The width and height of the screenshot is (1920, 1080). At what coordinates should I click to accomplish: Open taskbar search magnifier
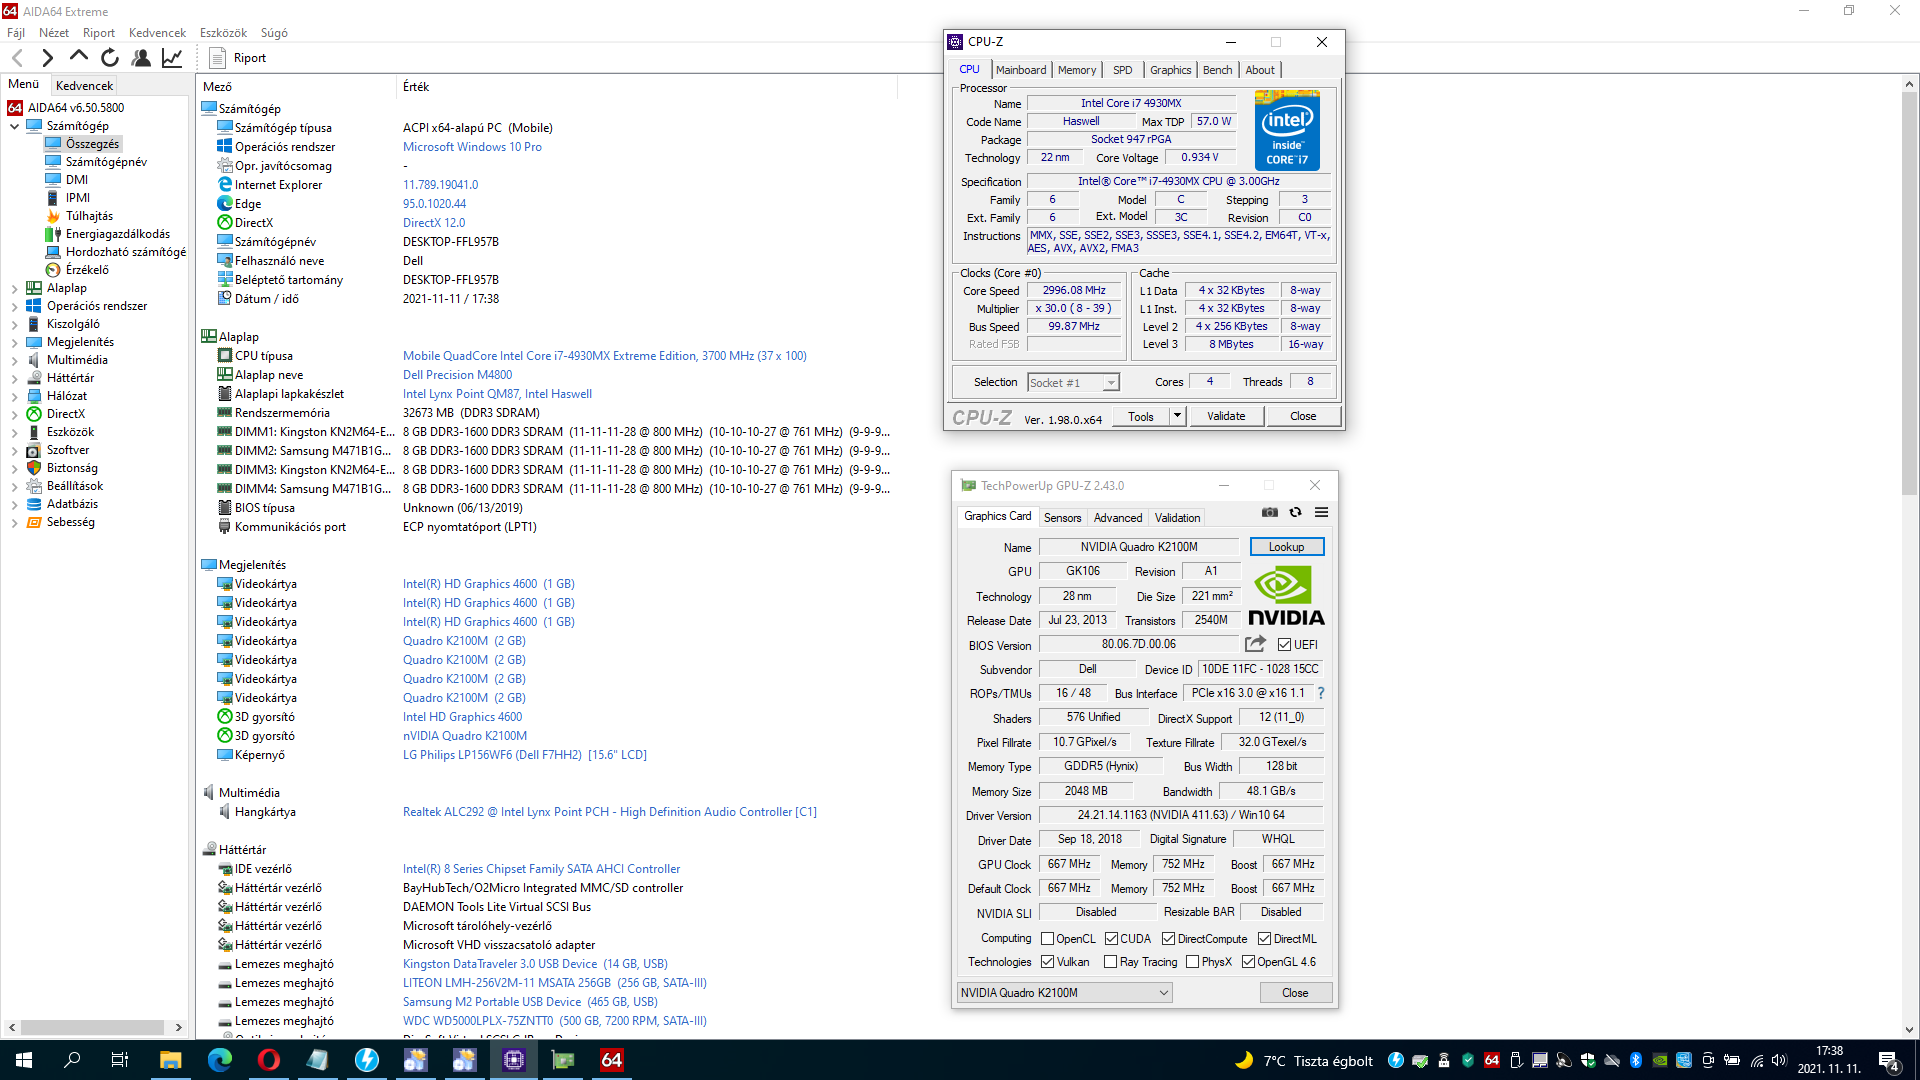tap(72, 1060)
